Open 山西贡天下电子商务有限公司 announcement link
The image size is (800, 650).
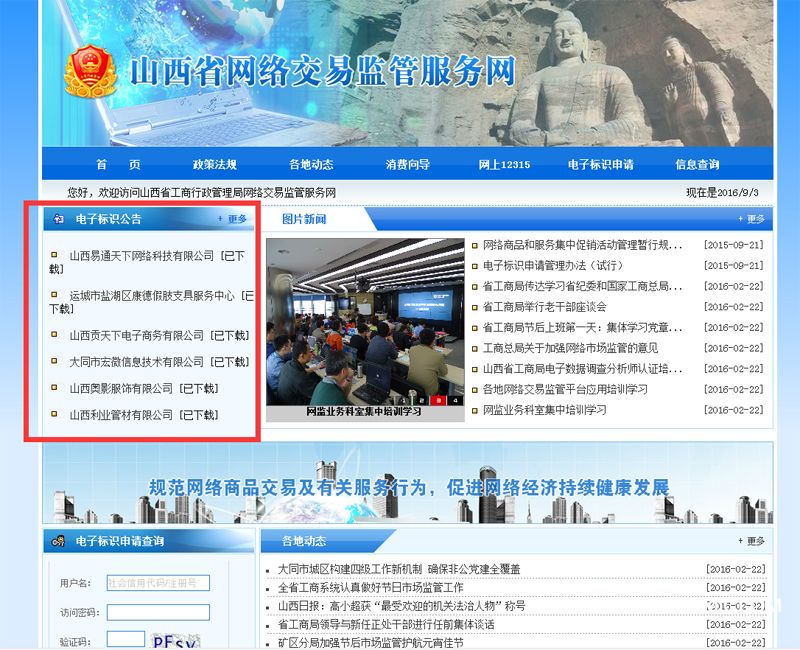(136, 336)
